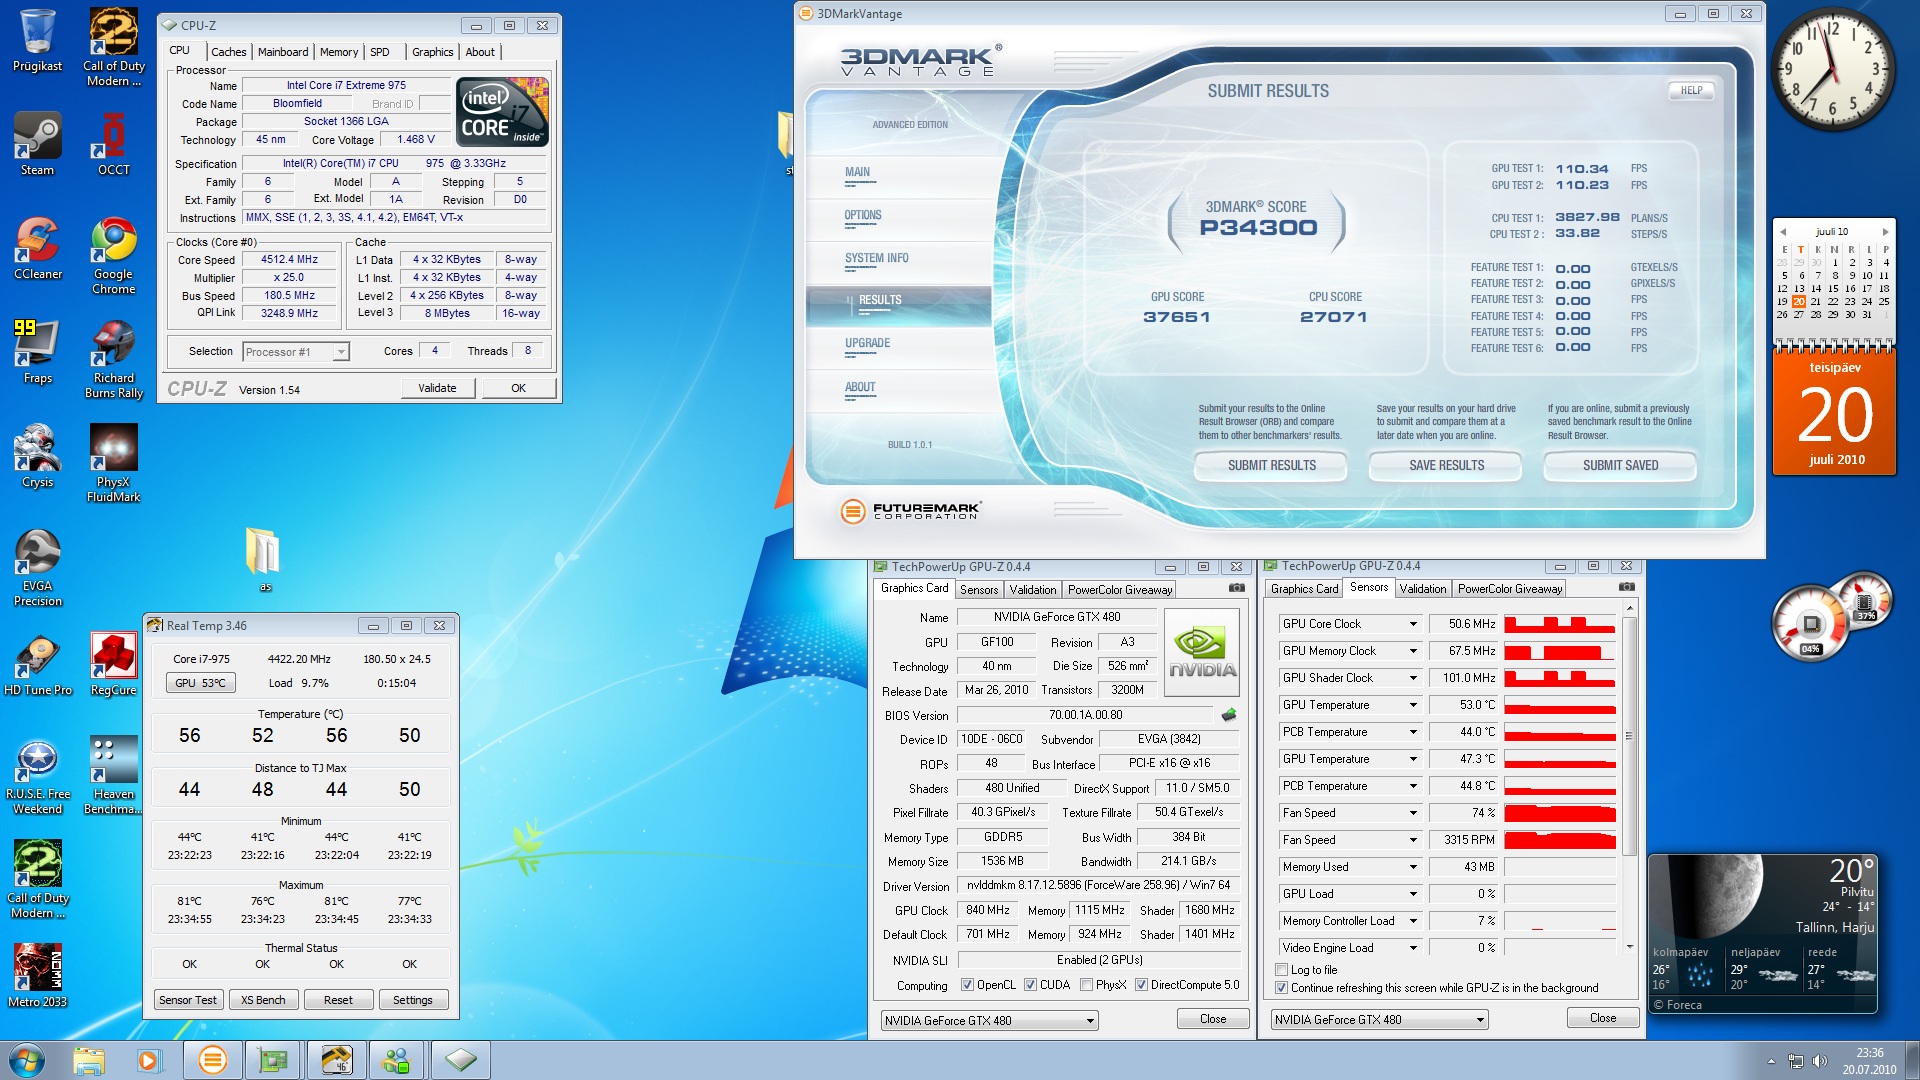Click the GPU-Z screenshot camera icon in Graphics Card window
1920x1080 pixels.
click(x=1237, y=588)
